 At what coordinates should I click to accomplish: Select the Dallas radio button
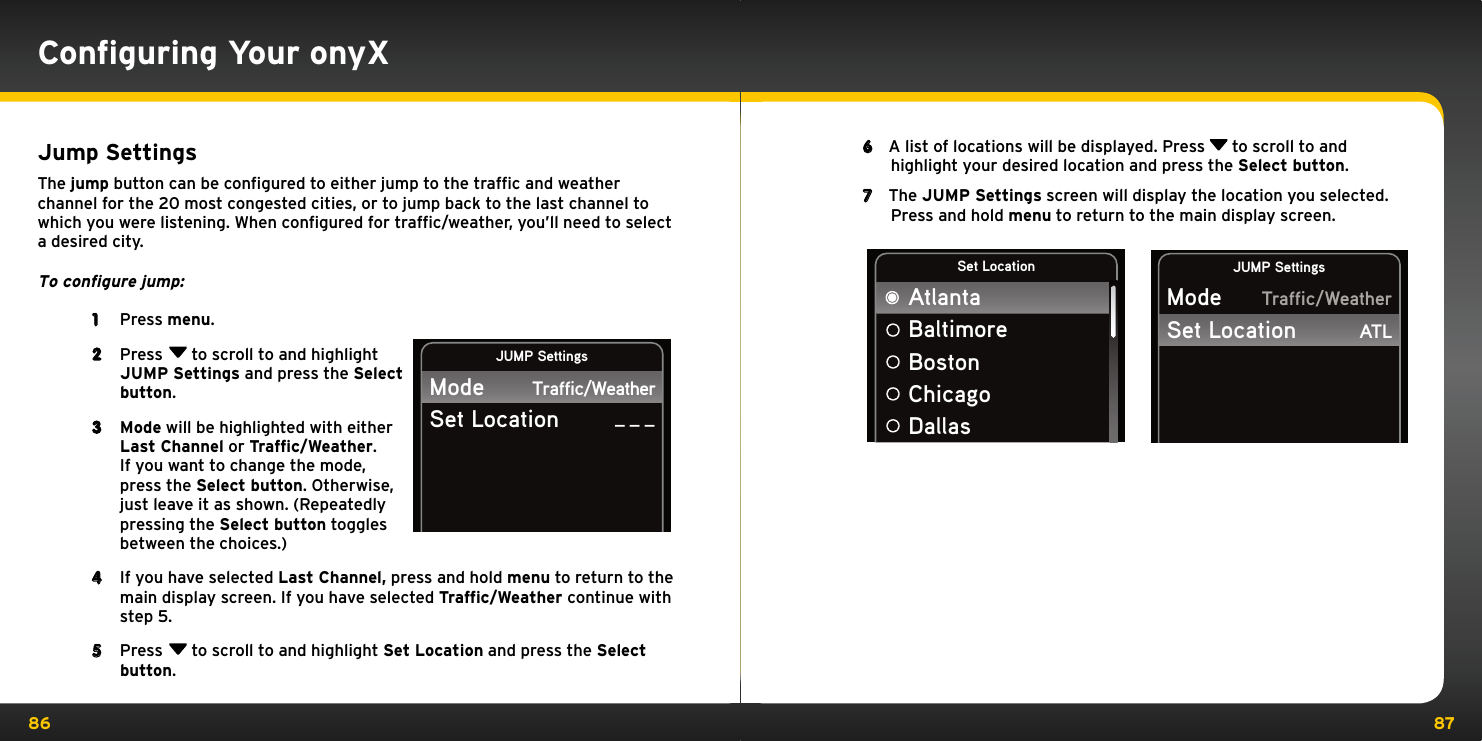892,426
